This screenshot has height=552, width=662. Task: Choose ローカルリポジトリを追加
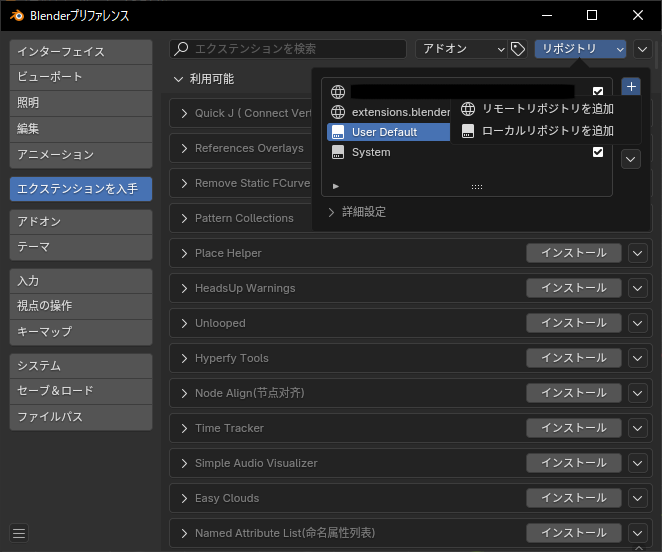[546, 131]
